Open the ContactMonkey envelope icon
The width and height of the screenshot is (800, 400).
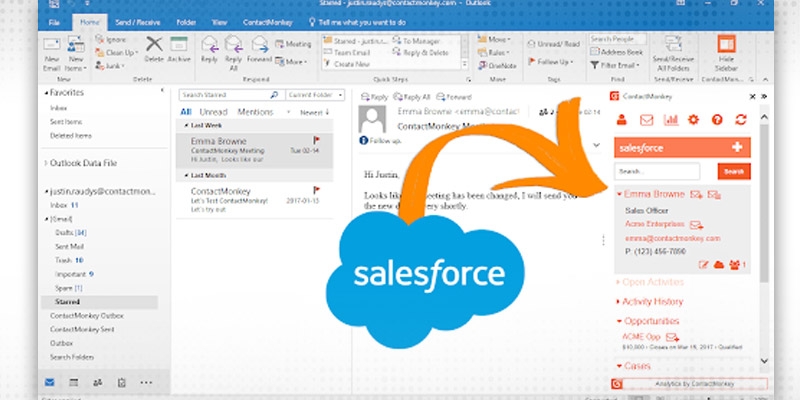pyautogui.click(x=646, y=120)
